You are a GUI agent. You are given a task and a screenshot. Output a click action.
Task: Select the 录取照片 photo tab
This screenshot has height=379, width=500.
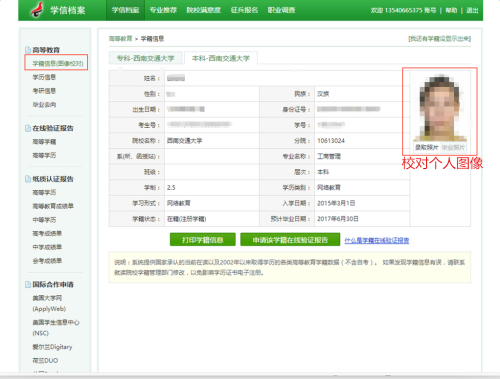[x=427, y=147]
